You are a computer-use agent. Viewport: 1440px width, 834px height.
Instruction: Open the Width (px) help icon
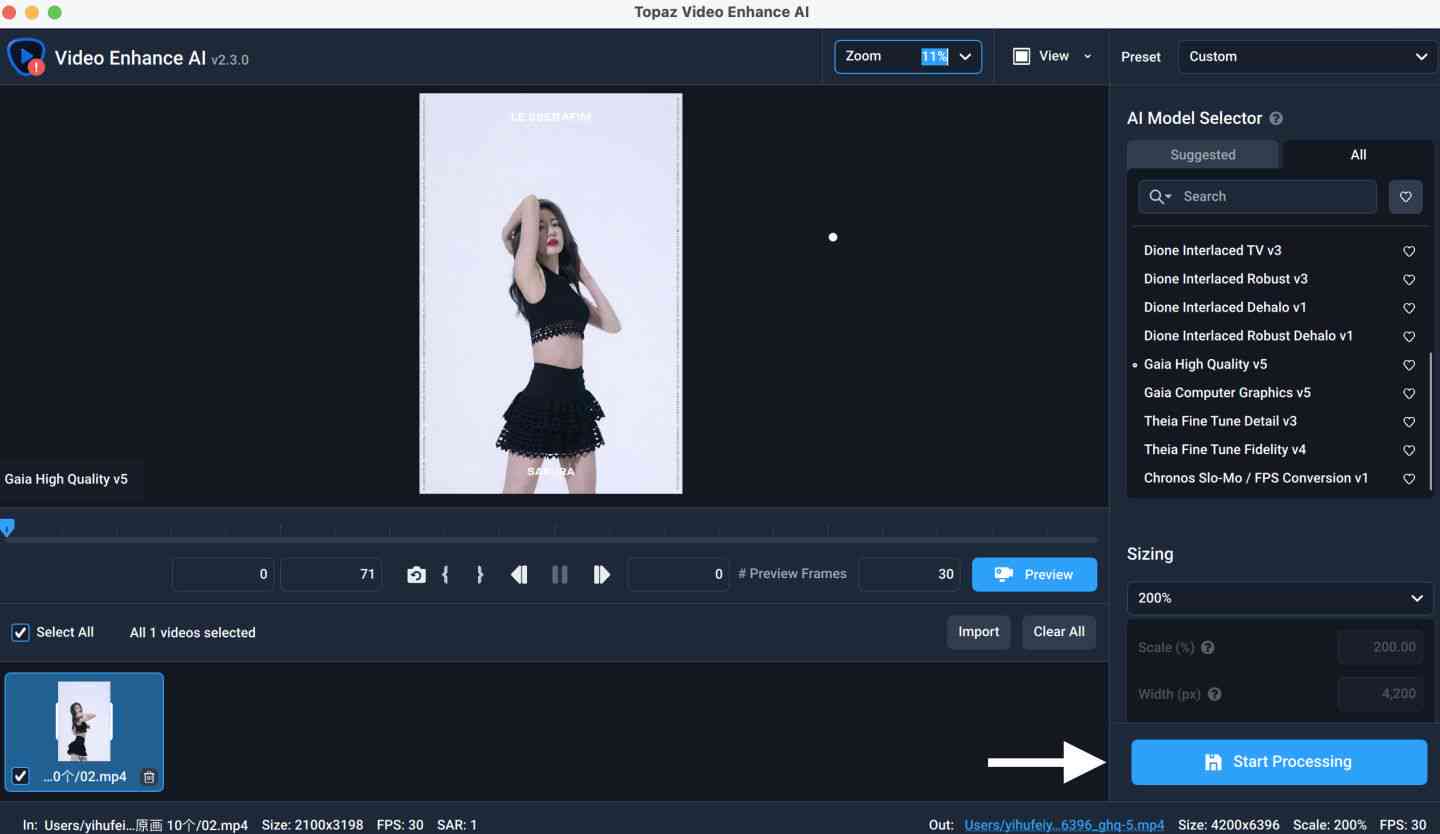point(1214,694)
